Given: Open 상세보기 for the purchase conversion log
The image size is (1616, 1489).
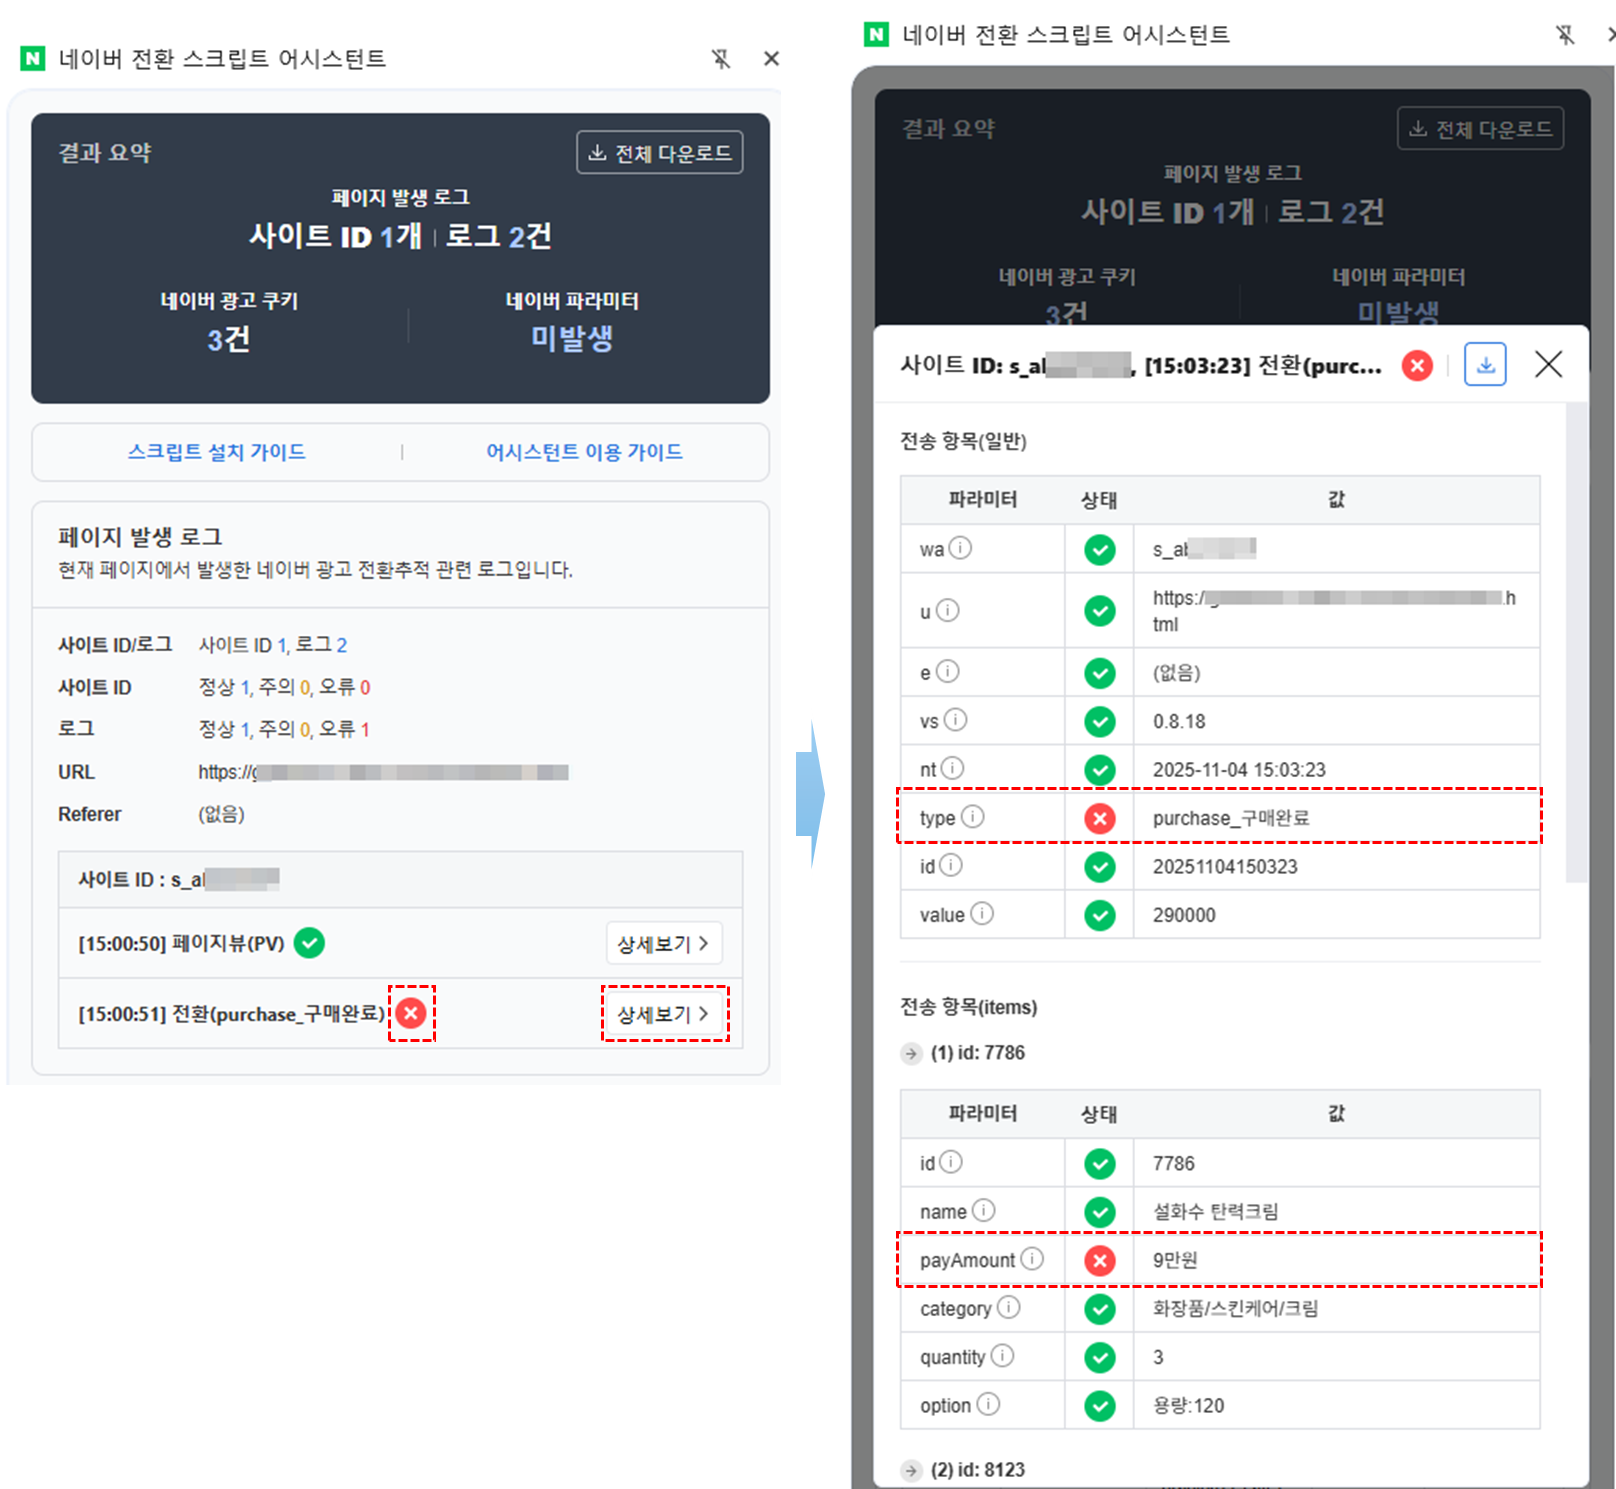Looking at the screenshot, I should (663, 1014).
